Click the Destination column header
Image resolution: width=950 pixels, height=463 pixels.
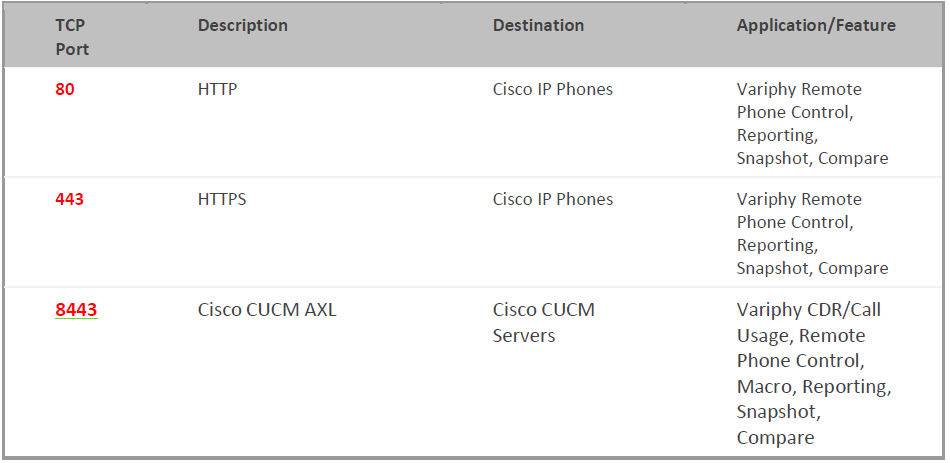tap(538, 25)
